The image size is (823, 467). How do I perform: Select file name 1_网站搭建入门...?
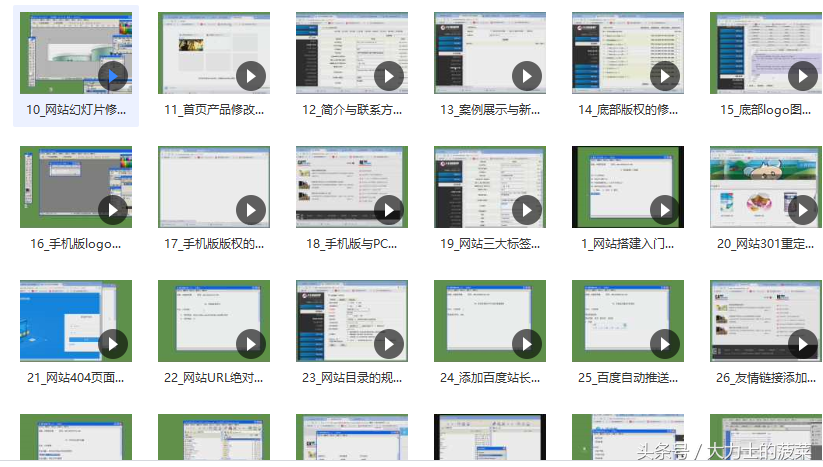[x=628, y=243]
